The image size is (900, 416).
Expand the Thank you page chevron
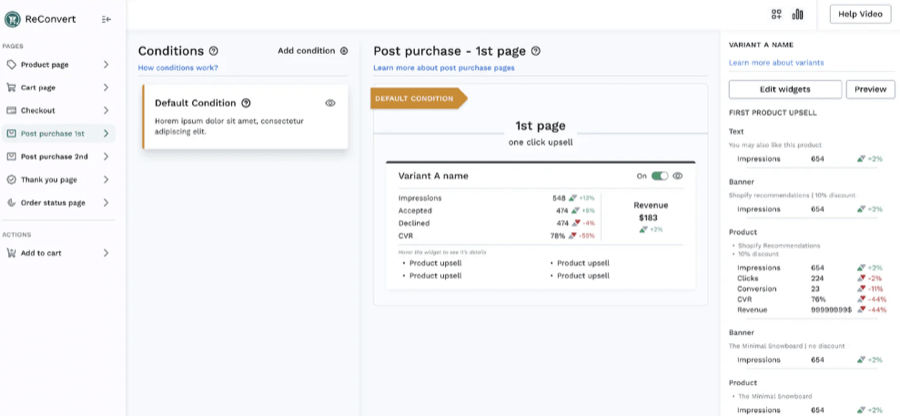(x=106, y=180)
